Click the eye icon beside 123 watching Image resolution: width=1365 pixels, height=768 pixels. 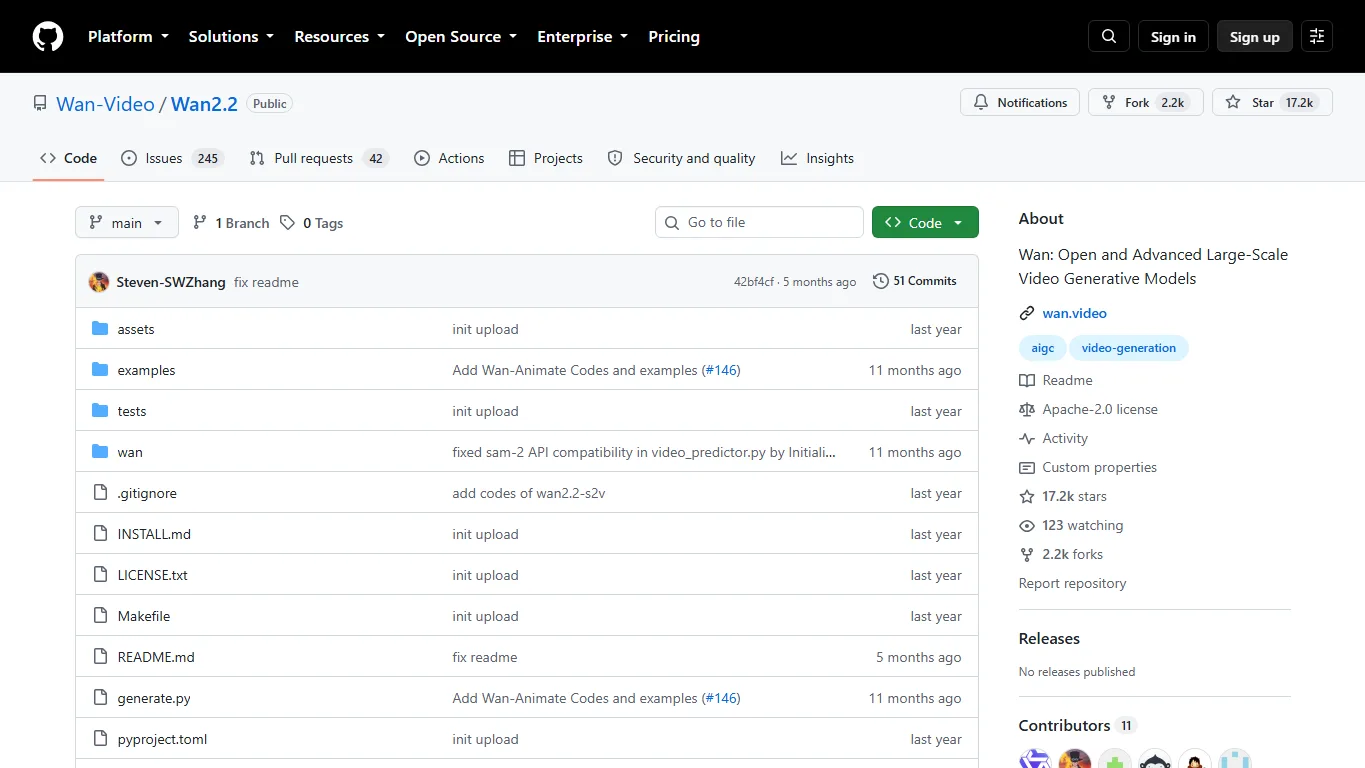point(1027,525)
